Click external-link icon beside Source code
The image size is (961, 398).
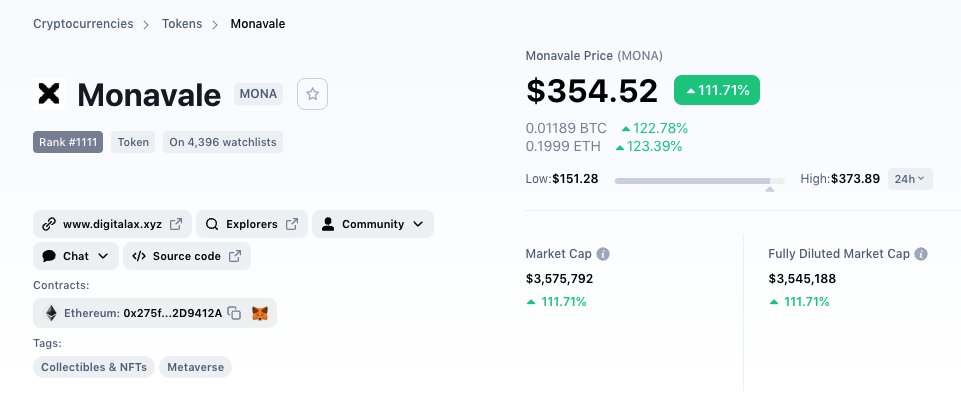tap(235, 256)
